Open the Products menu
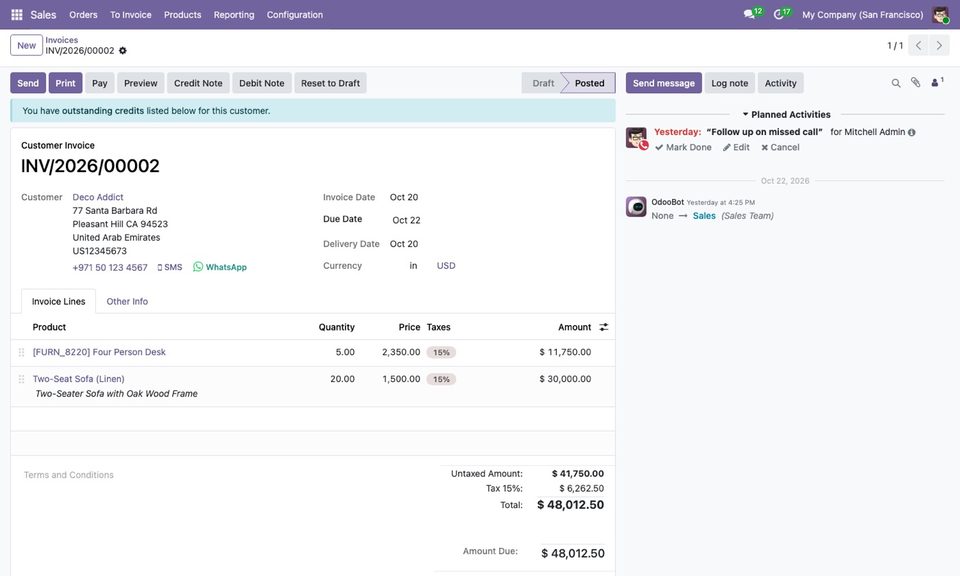Screen dimensions: 960x576 pos(182,15)
